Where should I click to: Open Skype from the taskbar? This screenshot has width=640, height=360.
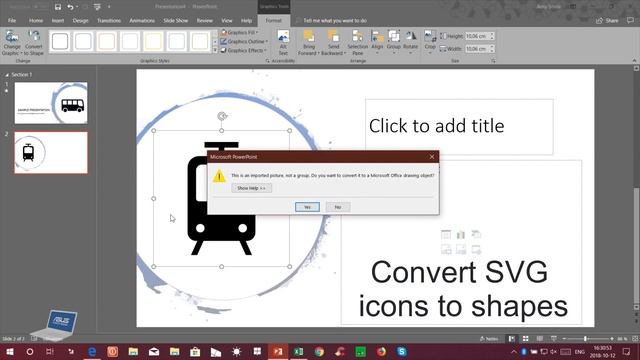(x=402, y=351)
